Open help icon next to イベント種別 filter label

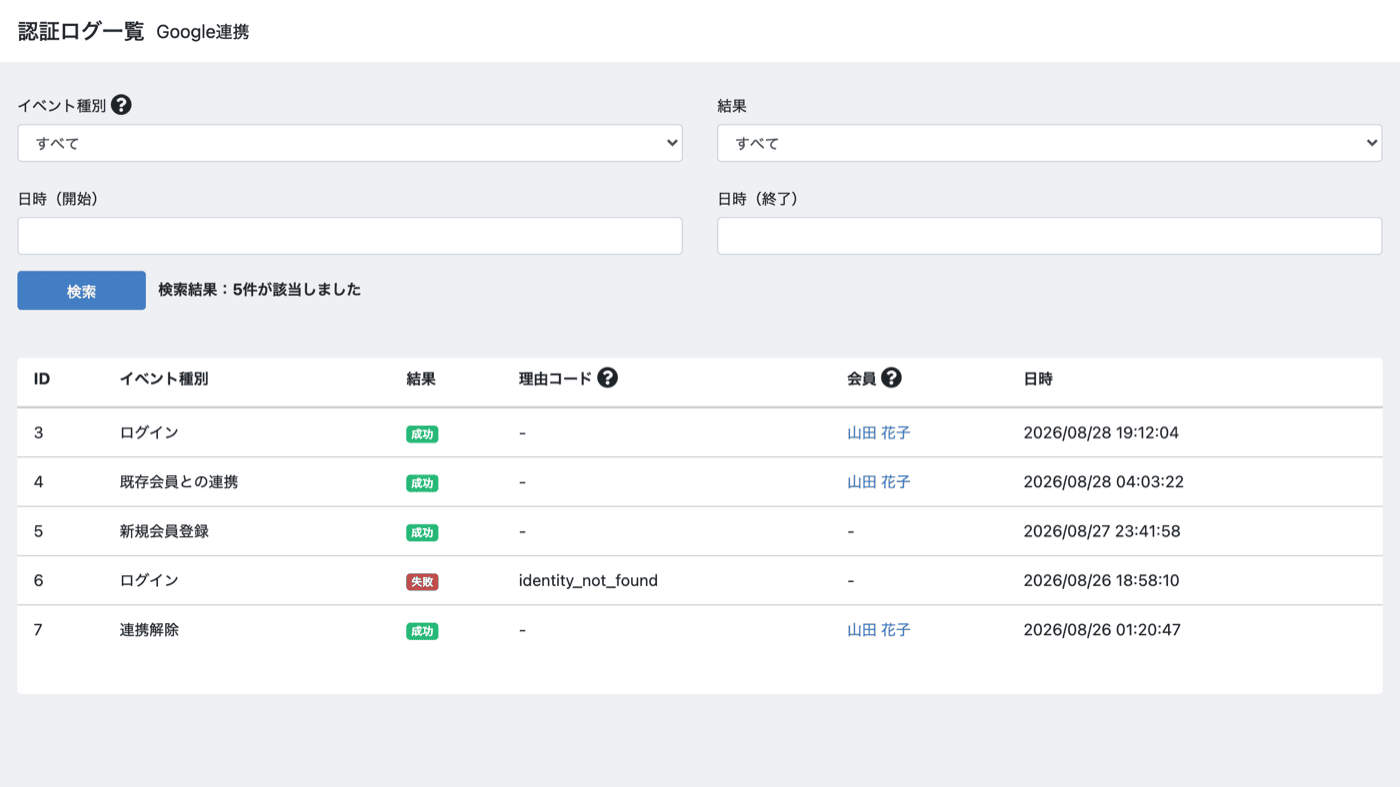(x=121, y=105)
